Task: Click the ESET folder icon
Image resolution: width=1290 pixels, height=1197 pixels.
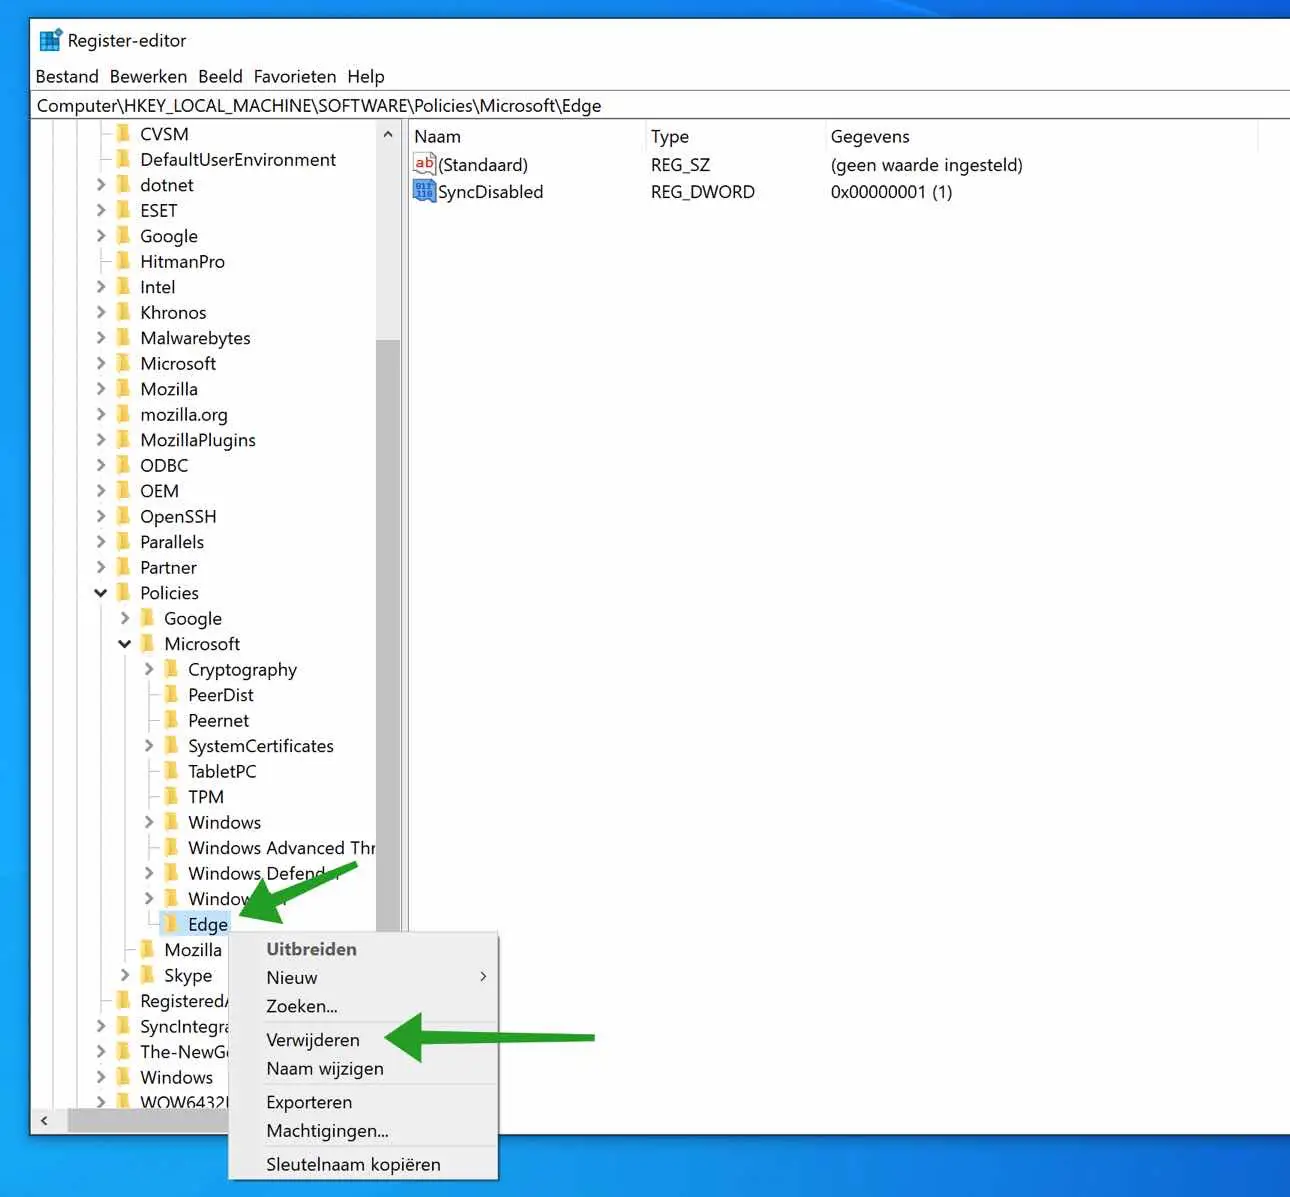Action: point(124,210)
